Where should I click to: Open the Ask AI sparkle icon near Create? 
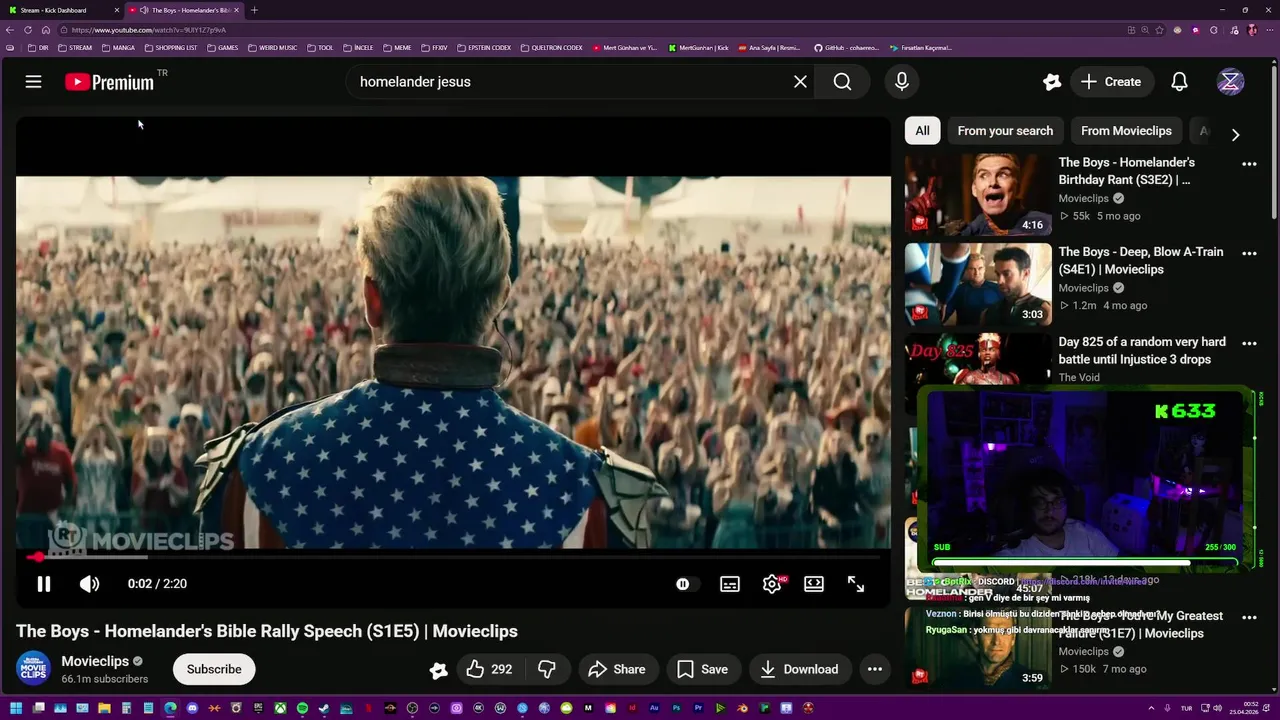pos(1052,82)
